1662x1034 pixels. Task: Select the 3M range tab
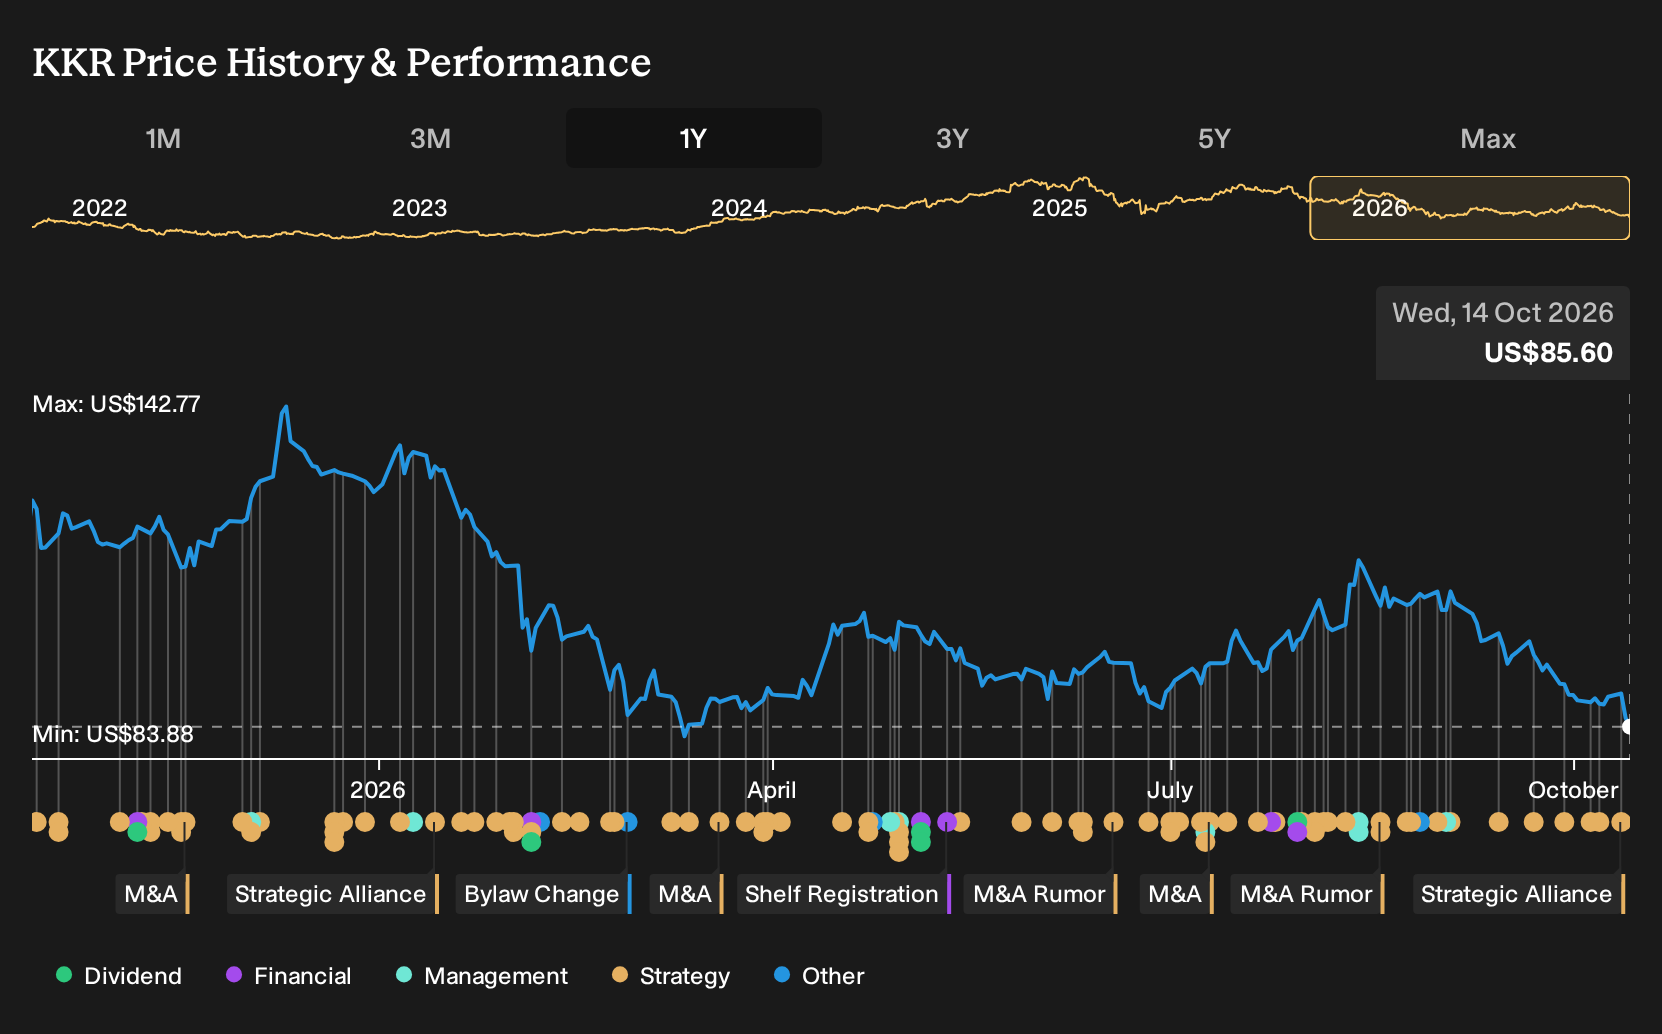point(430,138)
